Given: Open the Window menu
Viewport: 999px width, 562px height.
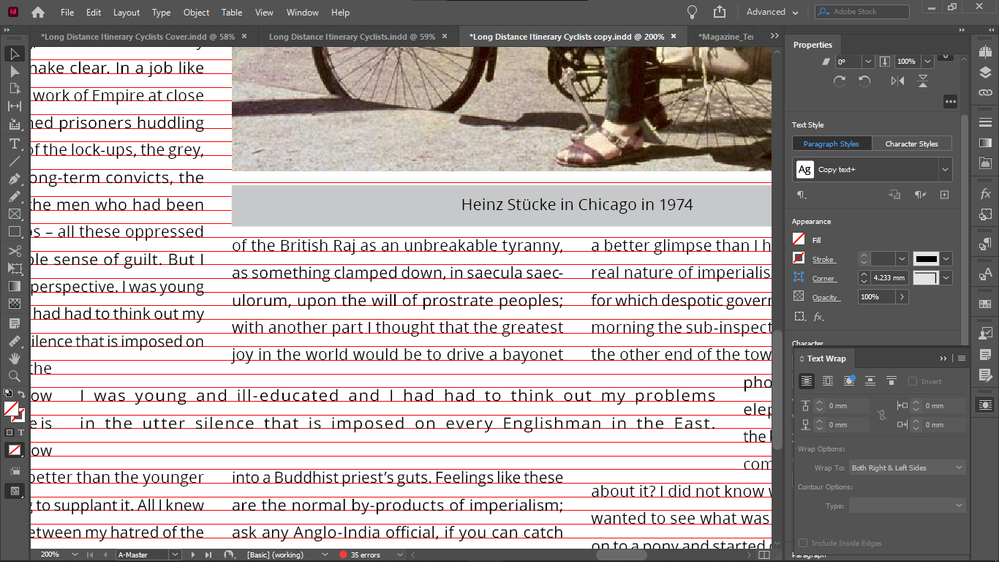Looking at the screenshot, I should 302,12.
